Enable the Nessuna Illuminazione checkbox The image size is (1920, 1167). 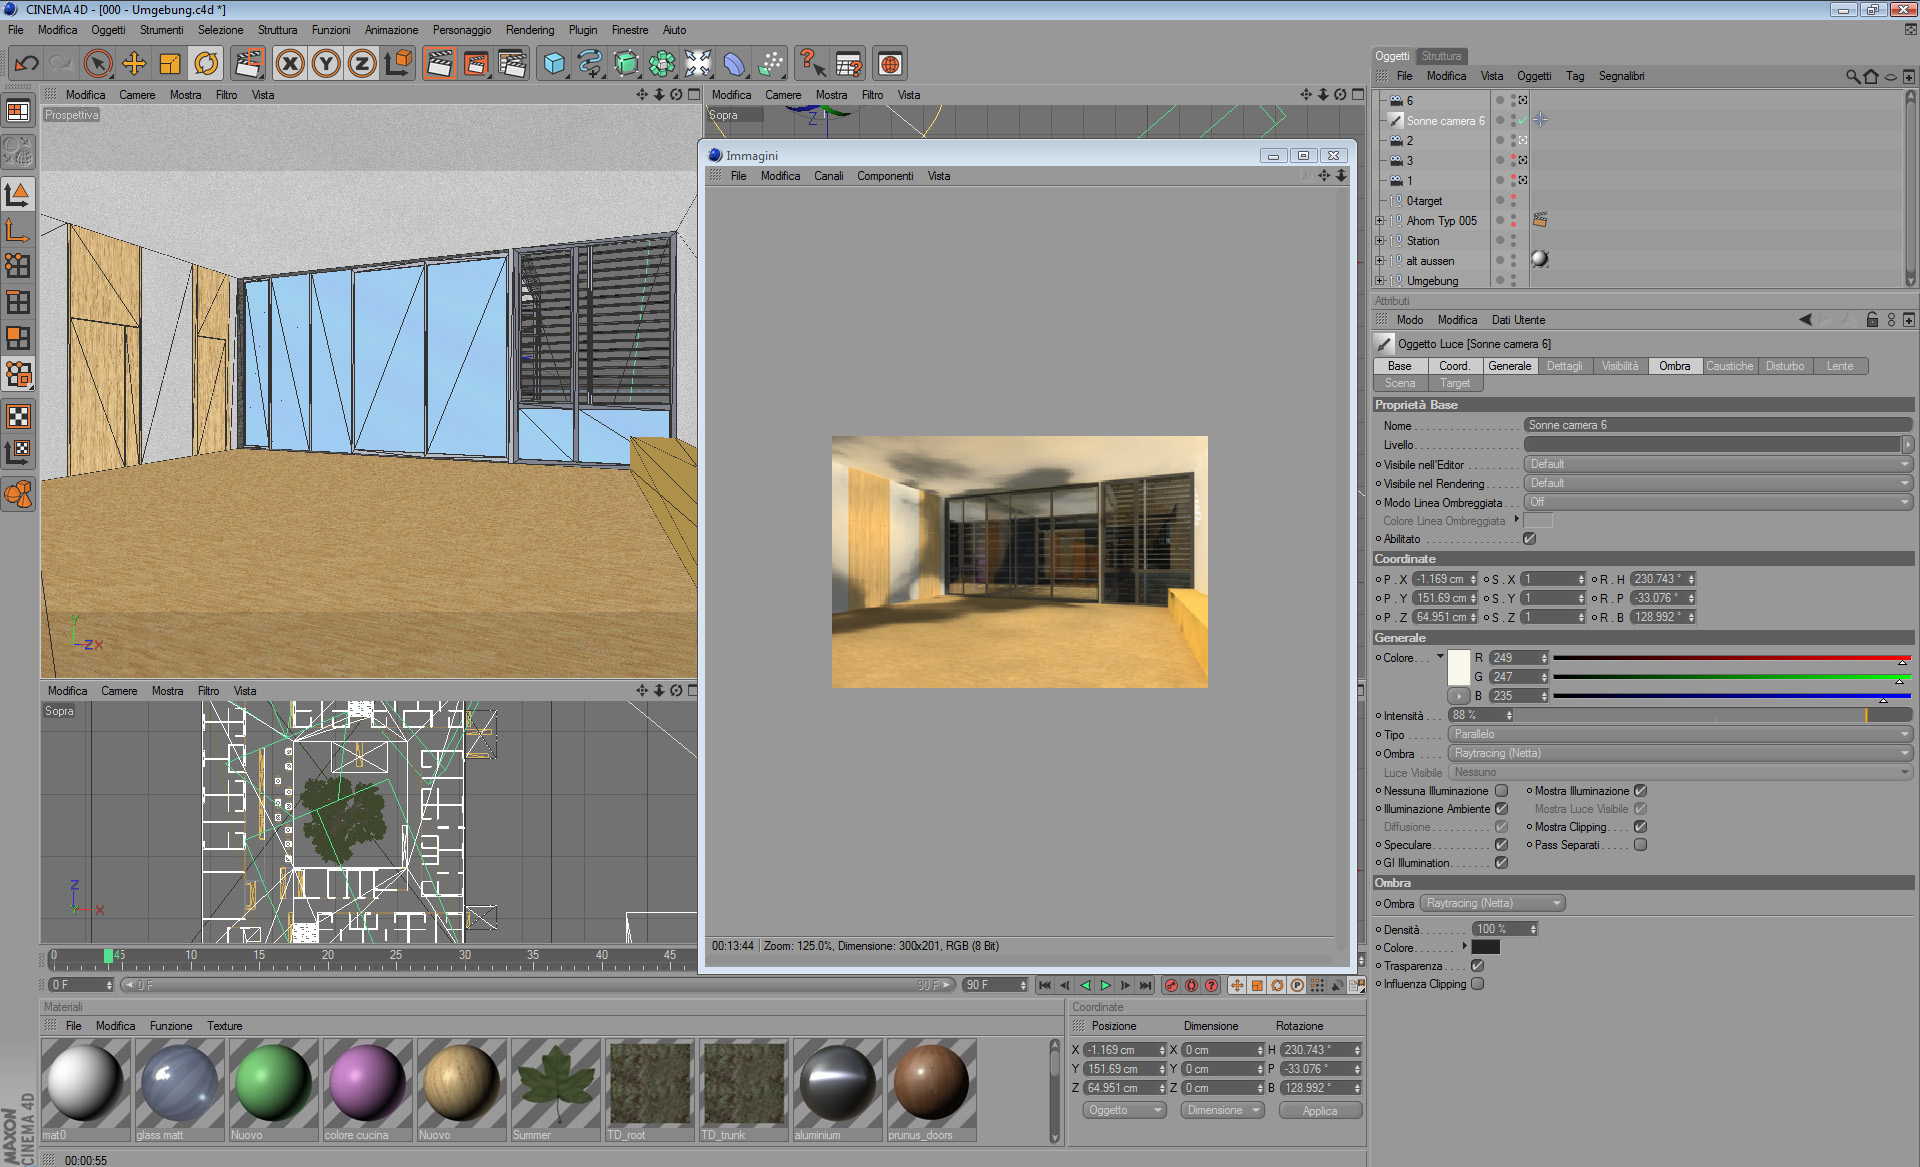point(1501,791)
